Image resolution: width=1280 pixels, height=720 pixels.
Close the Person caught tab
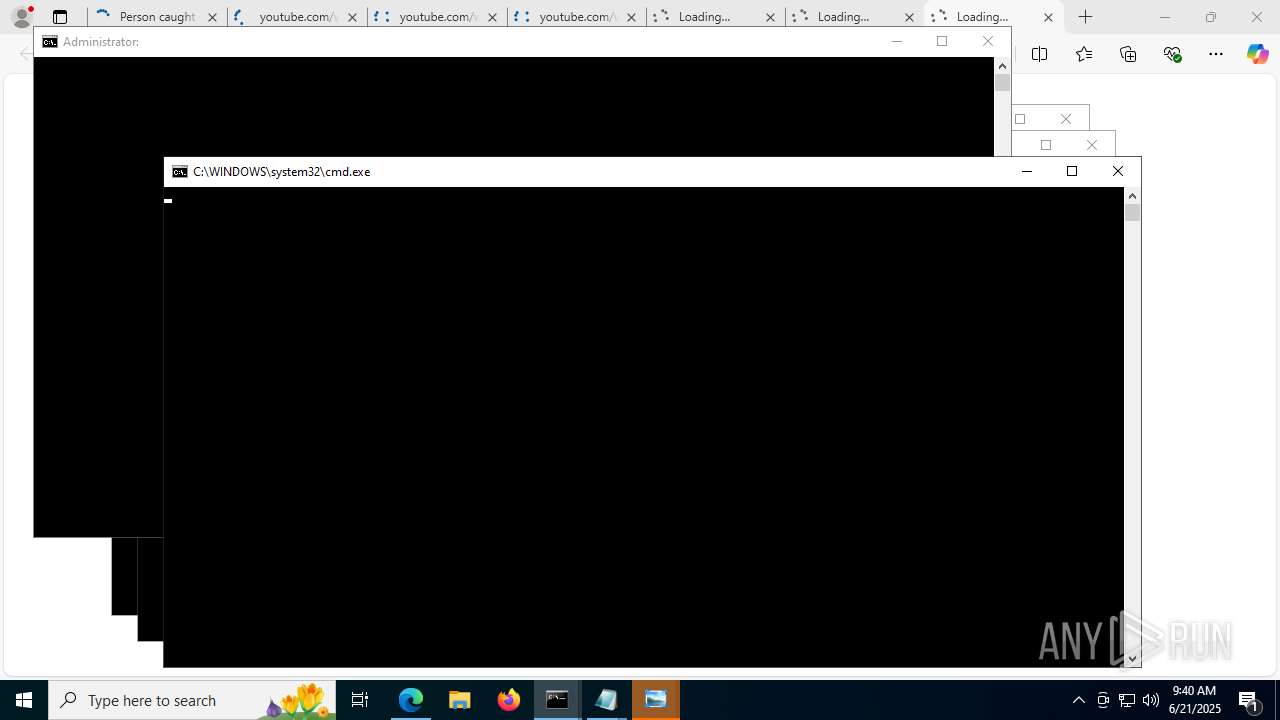coord(212,17)
